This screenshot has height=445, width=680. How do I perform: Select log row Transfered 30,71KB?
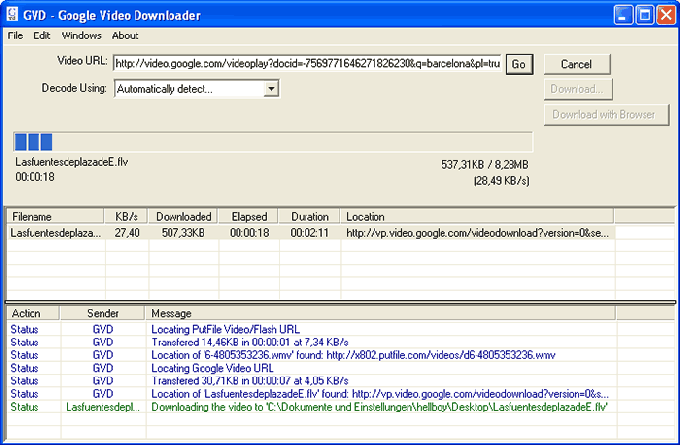(312, 381)
